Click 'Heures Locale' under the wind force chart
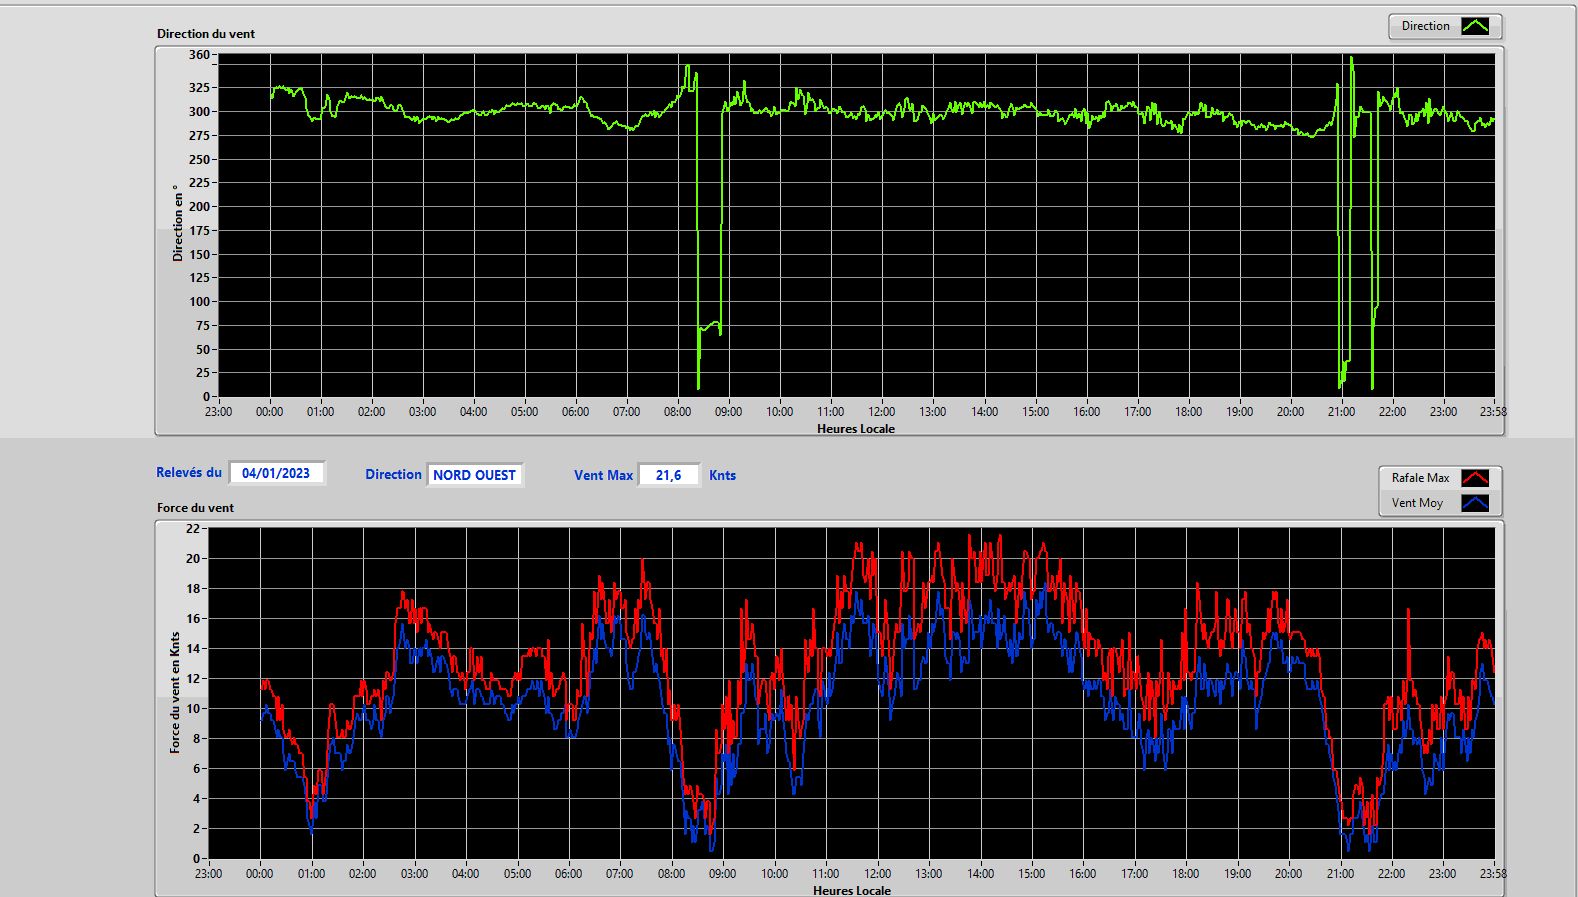This screenshot has height=897, width=1578. click(x=852, y=890)
